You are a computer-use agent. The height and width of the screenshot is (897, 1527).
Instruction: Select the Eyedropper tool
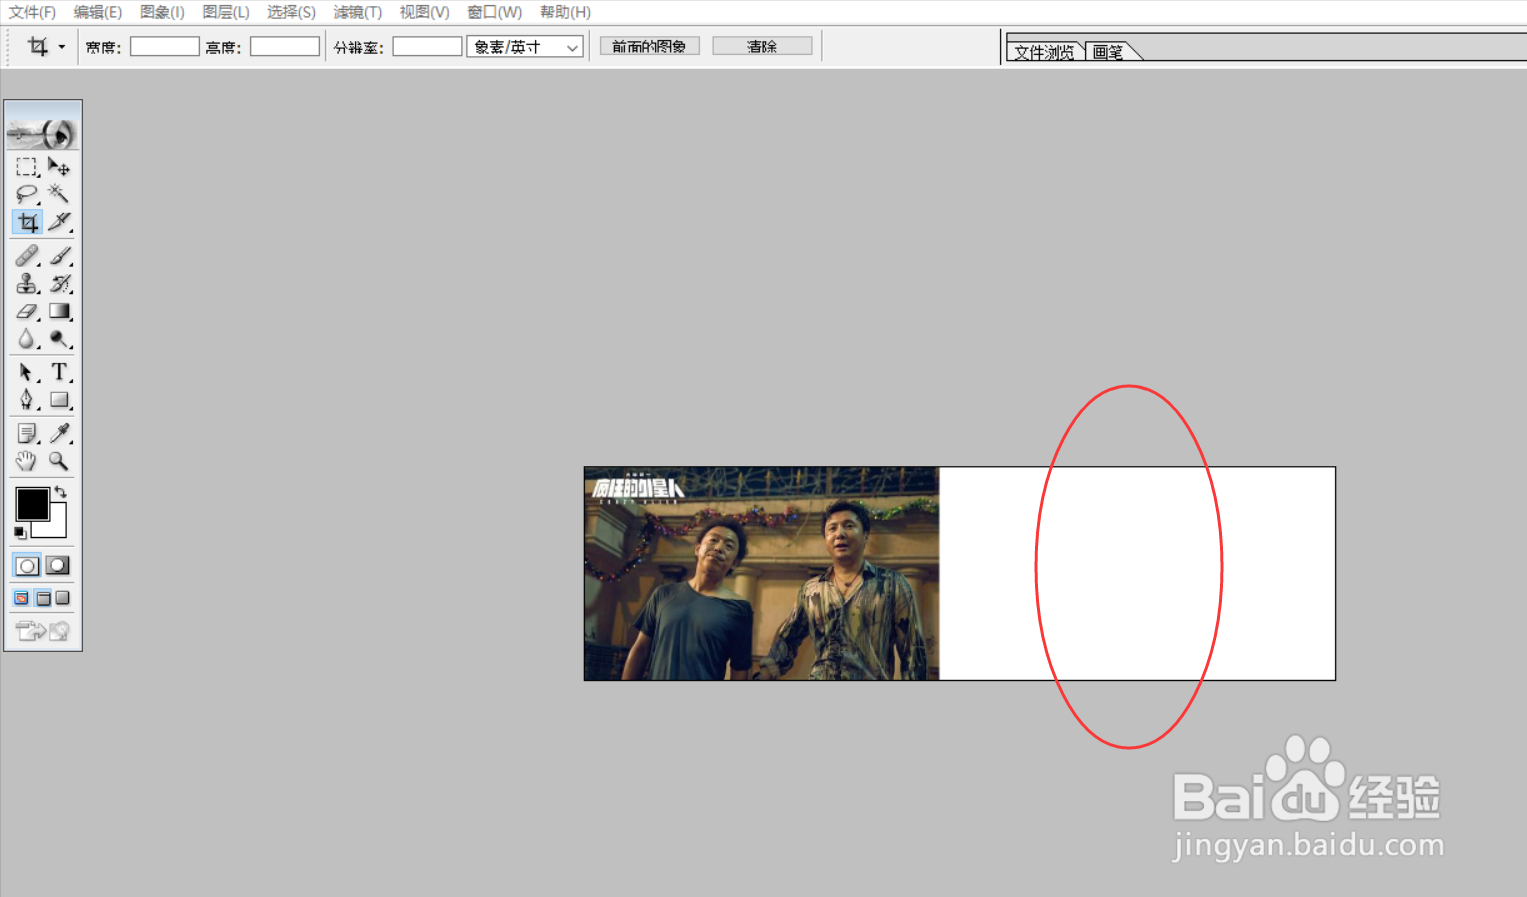coord(59,433)
